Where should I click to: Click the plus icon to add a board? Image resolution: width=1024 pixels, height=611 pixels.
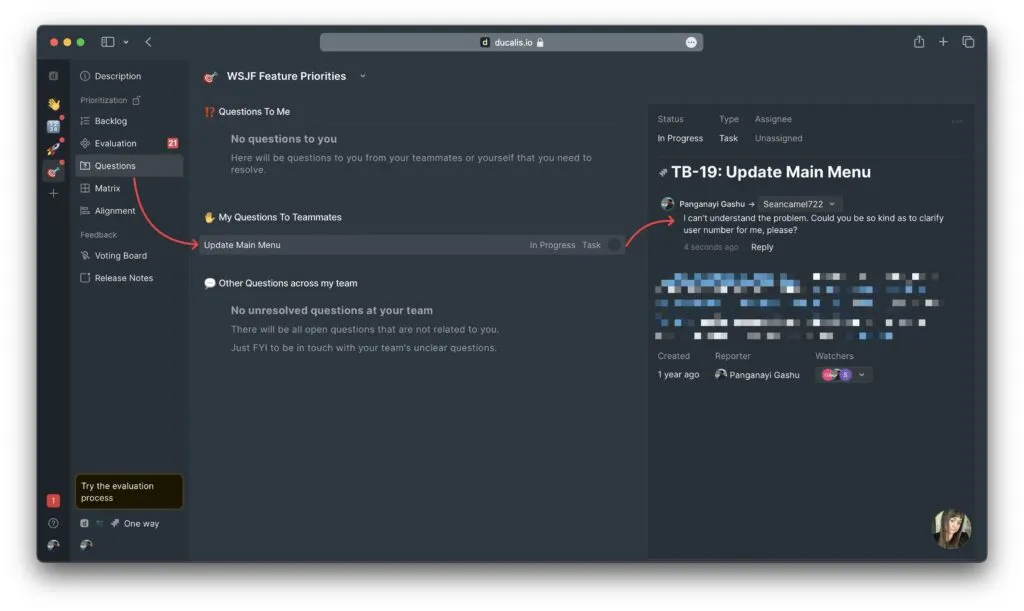coord(53,193)
